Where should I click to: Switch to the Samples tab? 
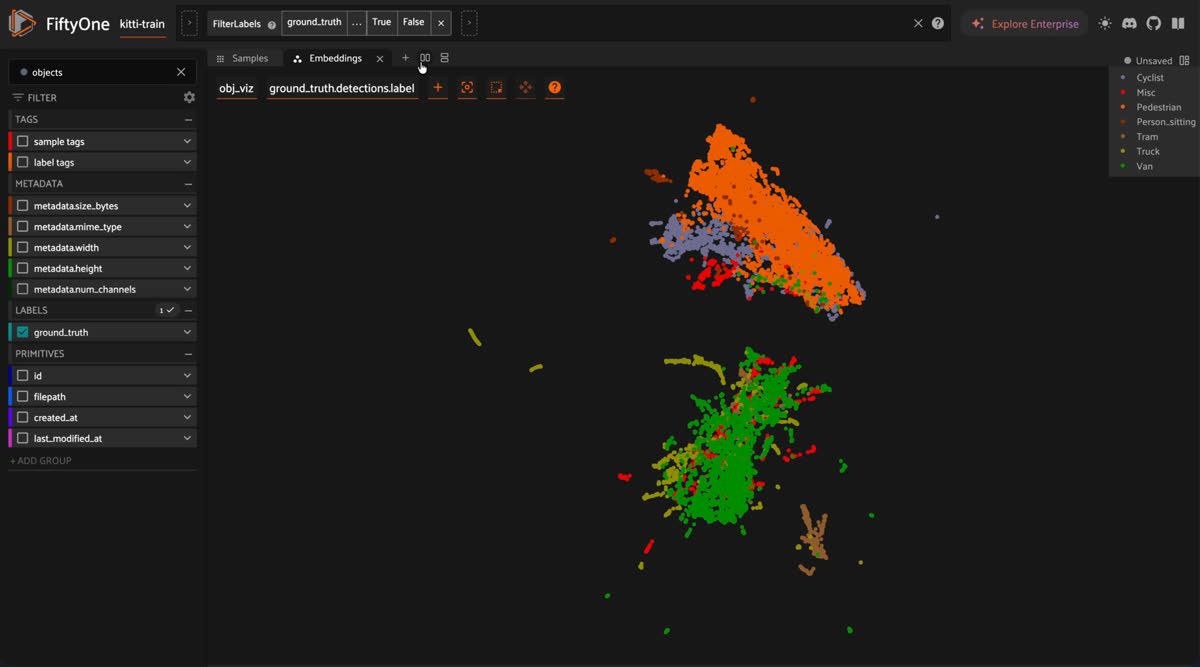click(x=243, y=58)
